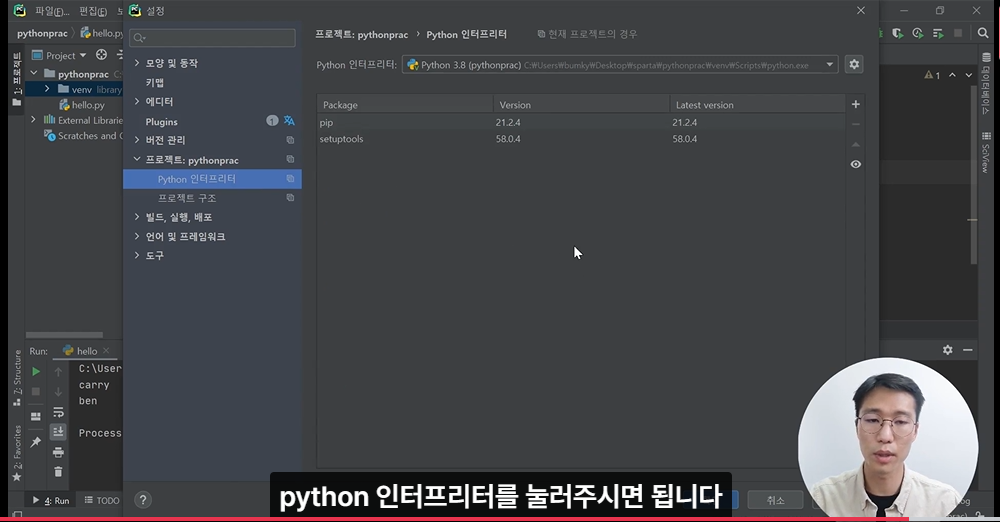1000x522 pixels.
Task: Hide the Run panel with the minus icon
Action: tap(967, 350)
